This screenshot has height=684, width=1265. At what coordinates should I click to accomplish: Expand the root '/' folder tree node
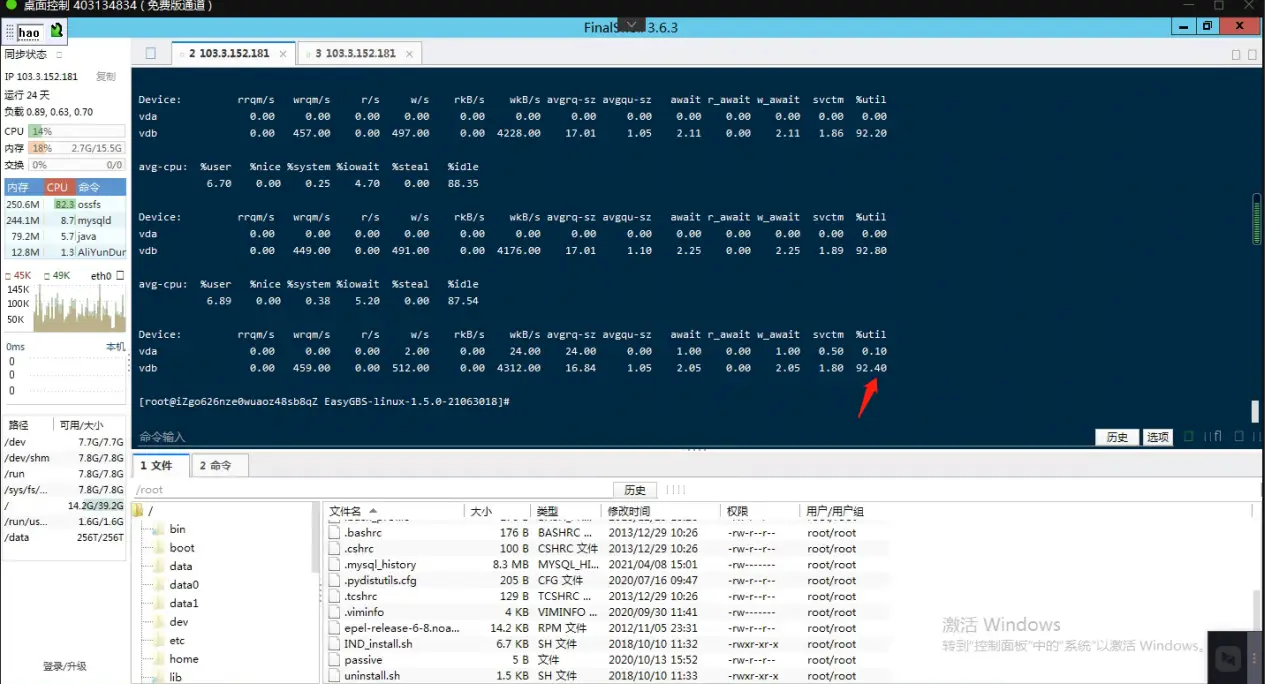[x=138, y=511]
